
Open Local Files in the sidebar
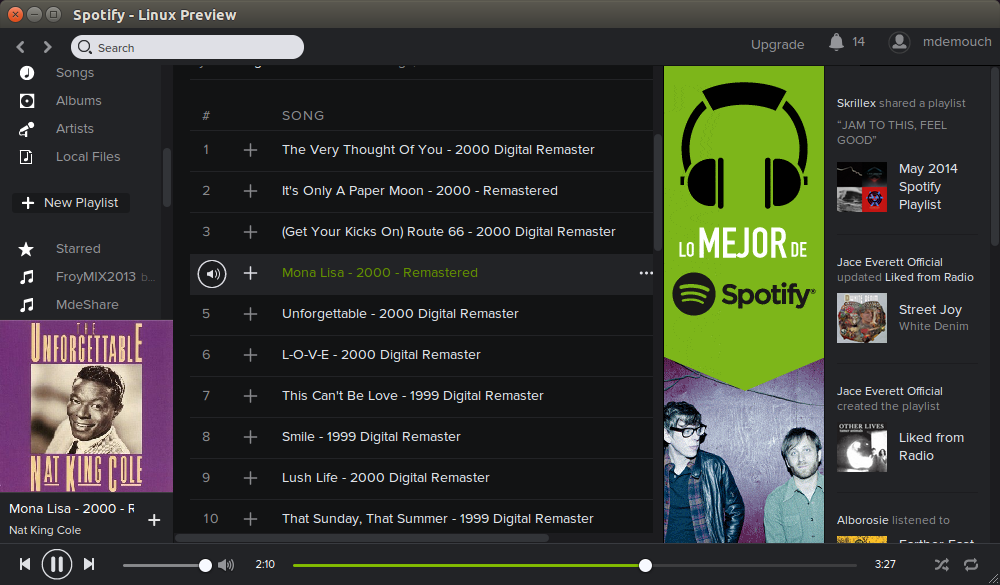pyautogui.click(x=88, y=157)
